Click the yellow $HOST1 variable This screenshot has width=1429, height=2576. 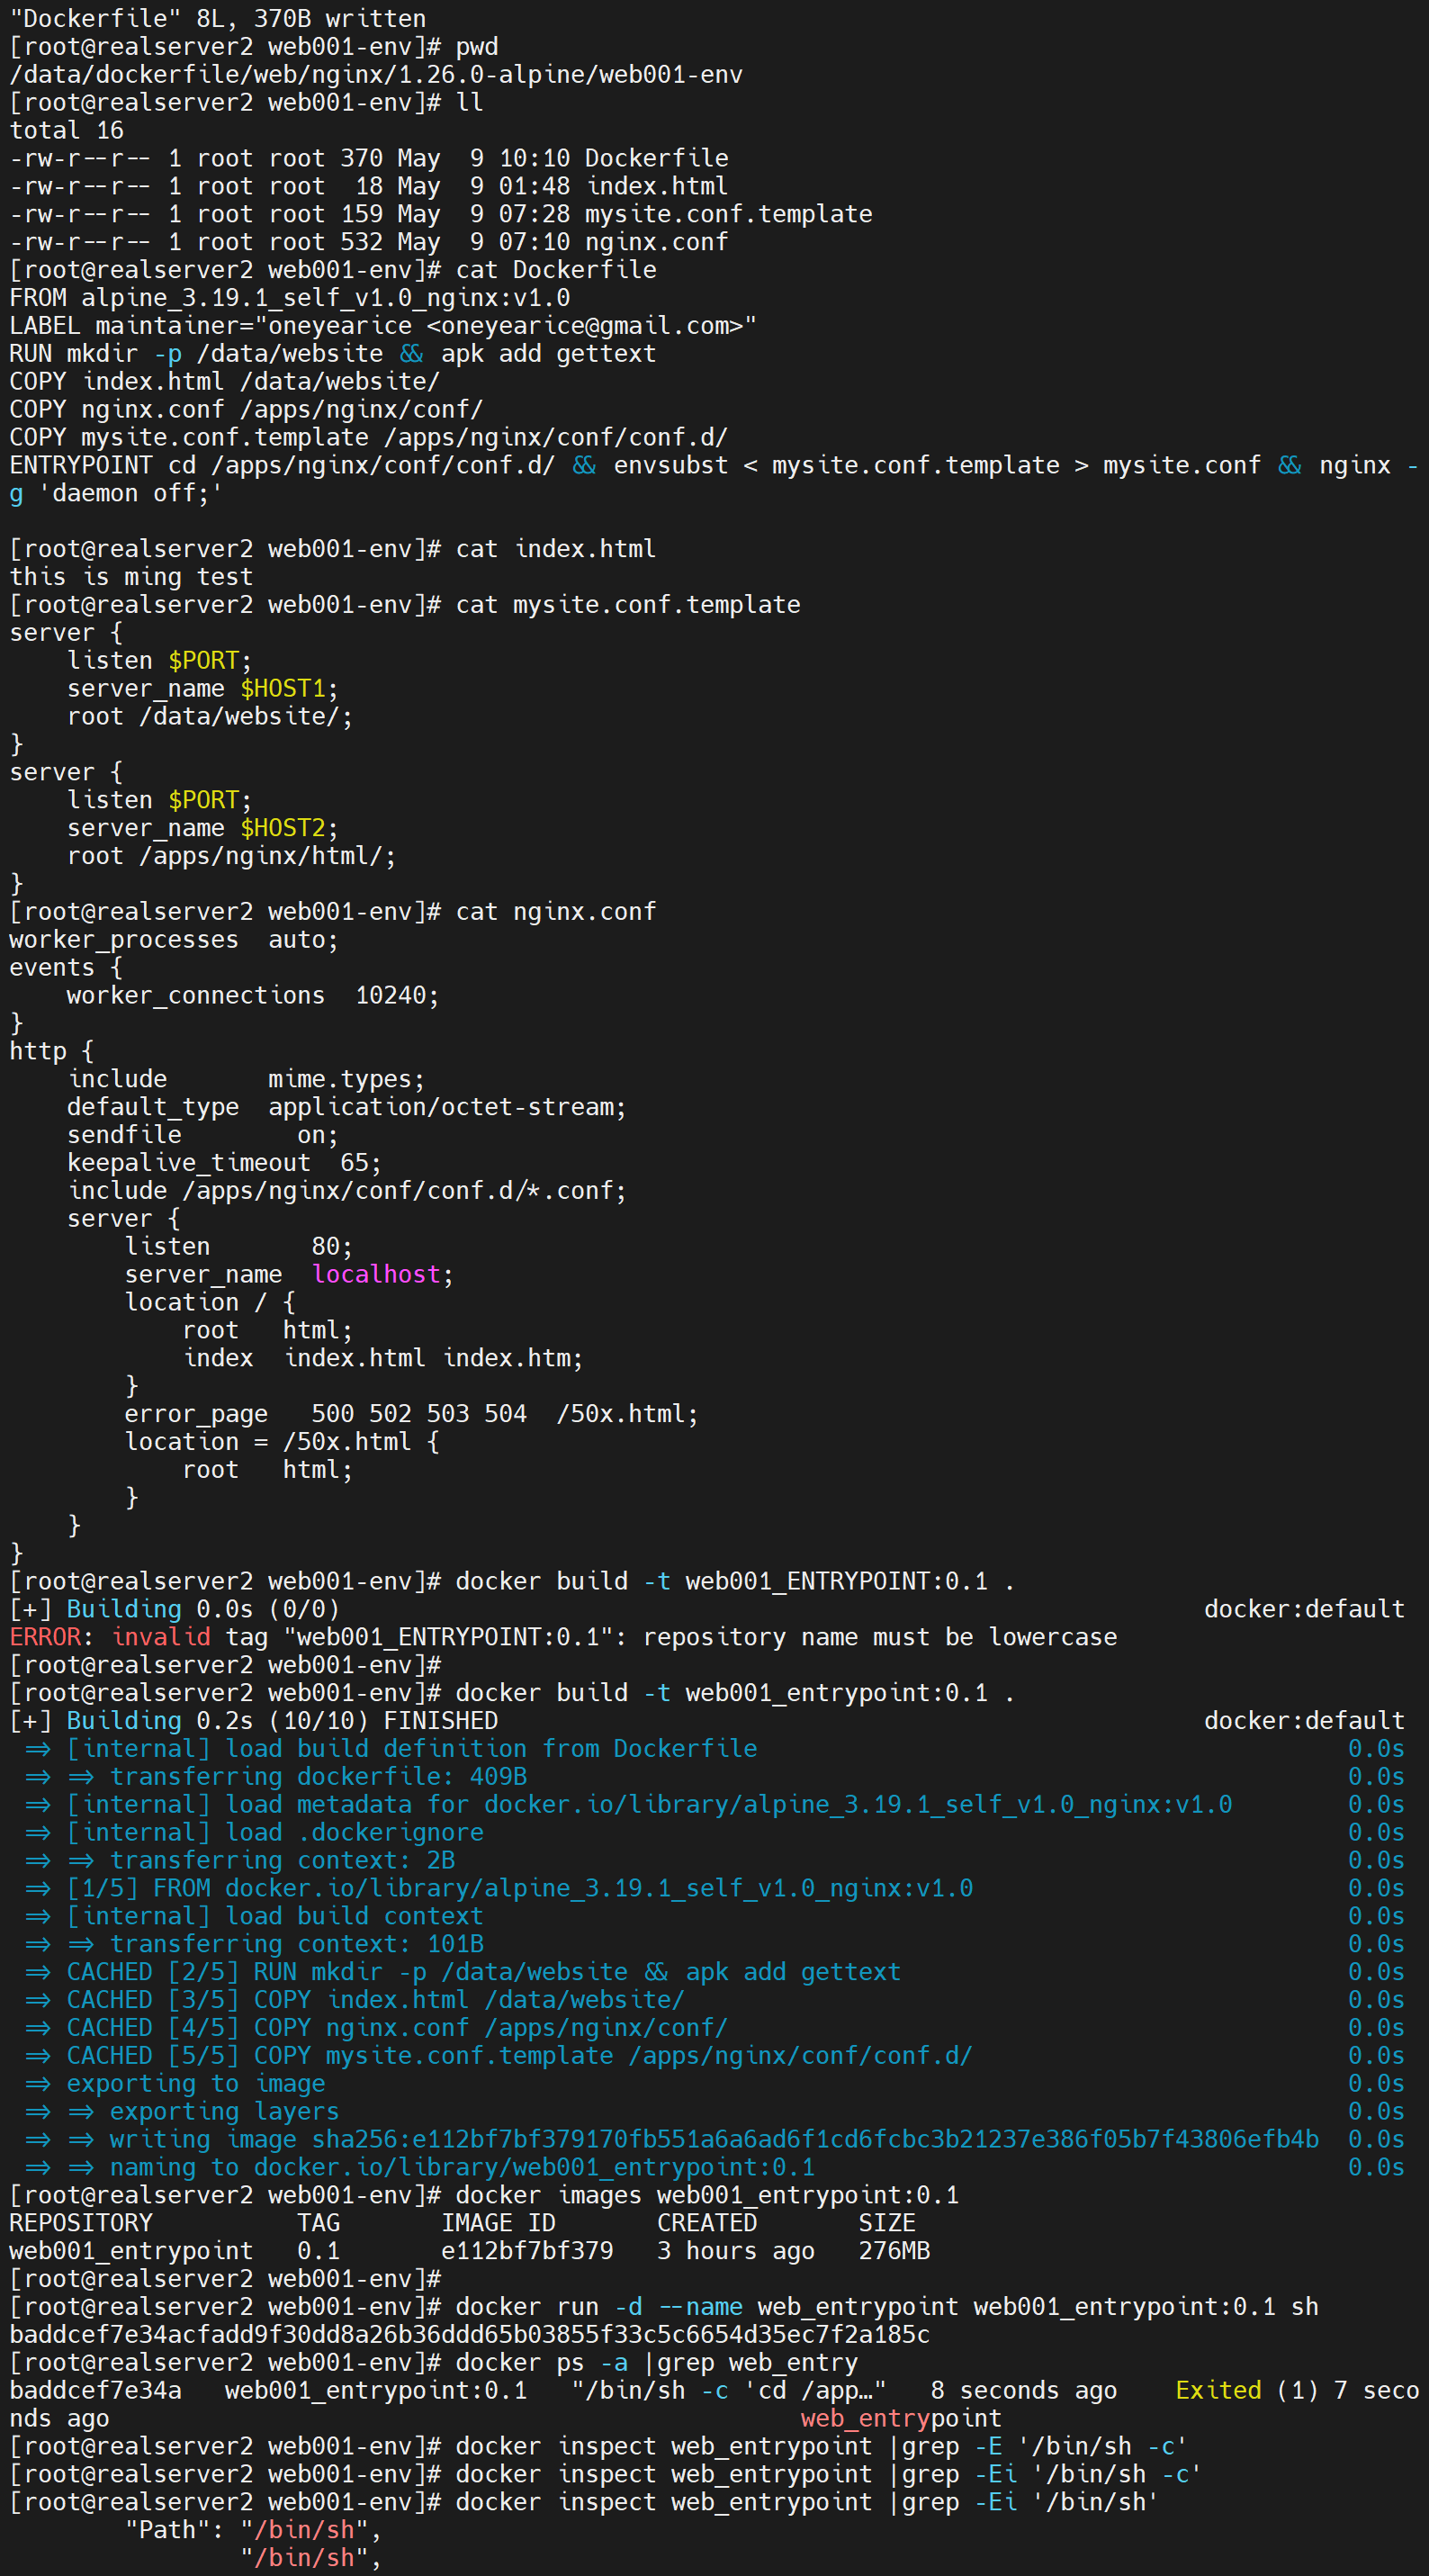(283, 688)
